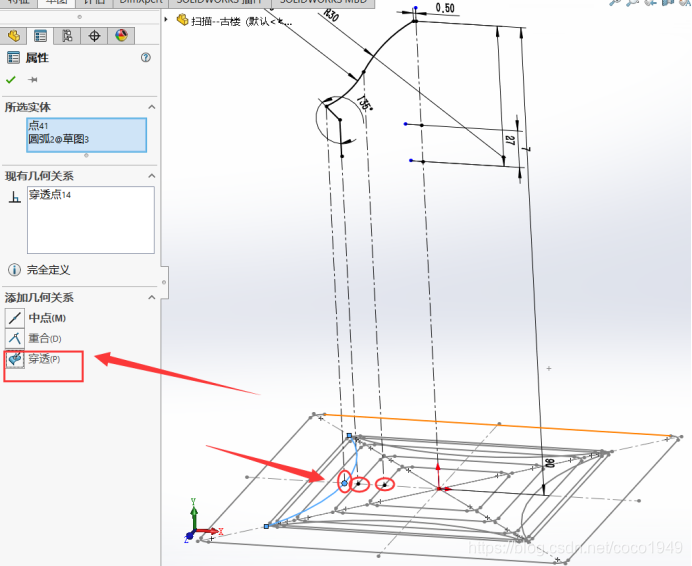Collapse the 所选实体 section

pyautogui.click(x=152, y=107)
